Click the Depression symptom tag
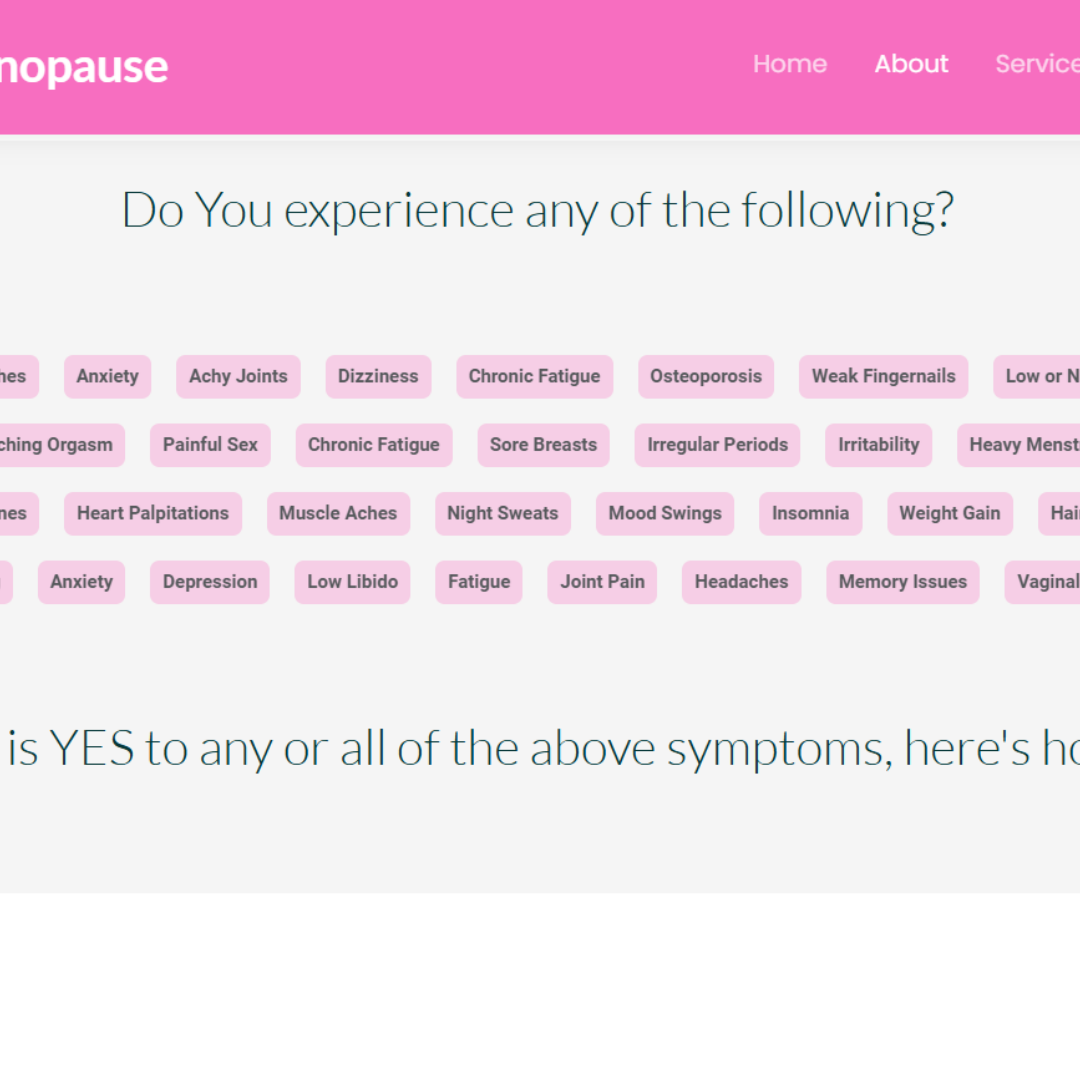Viewport: 1080px width, 1080px height. pyautogui.click(x=210, y=581)
